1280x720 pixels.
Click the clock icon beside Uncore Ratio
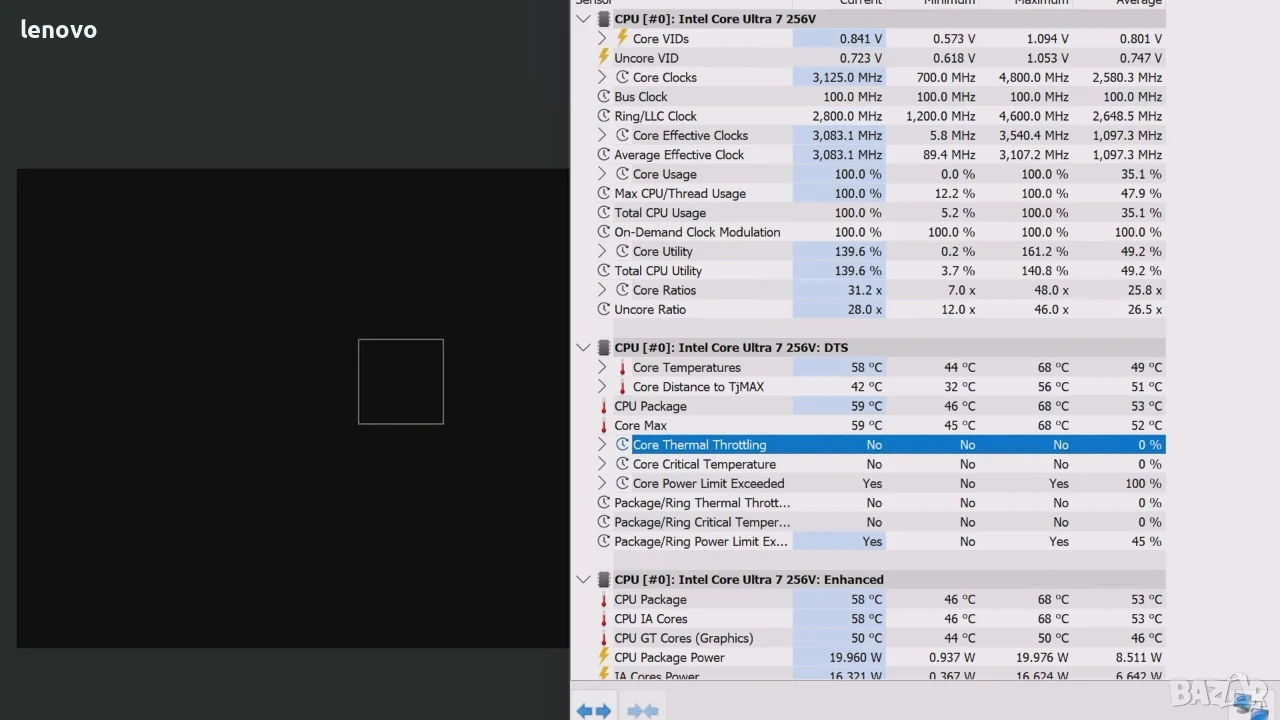604,309
